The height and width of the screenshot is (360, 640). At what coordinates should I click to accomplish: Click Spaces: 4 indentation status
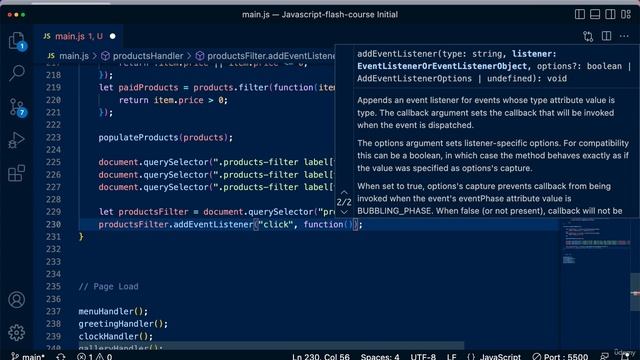pyautogui.click(x=380, y=356)
